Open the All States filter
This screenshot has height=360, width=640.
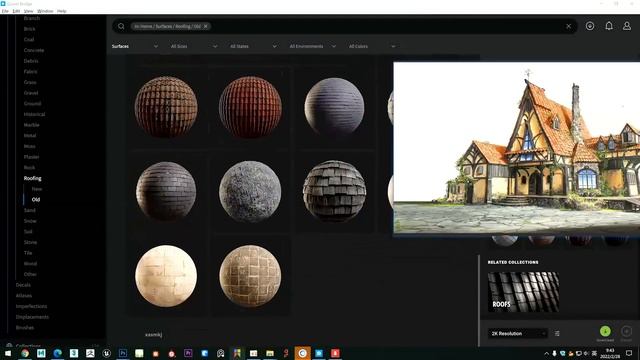point(253,47)
